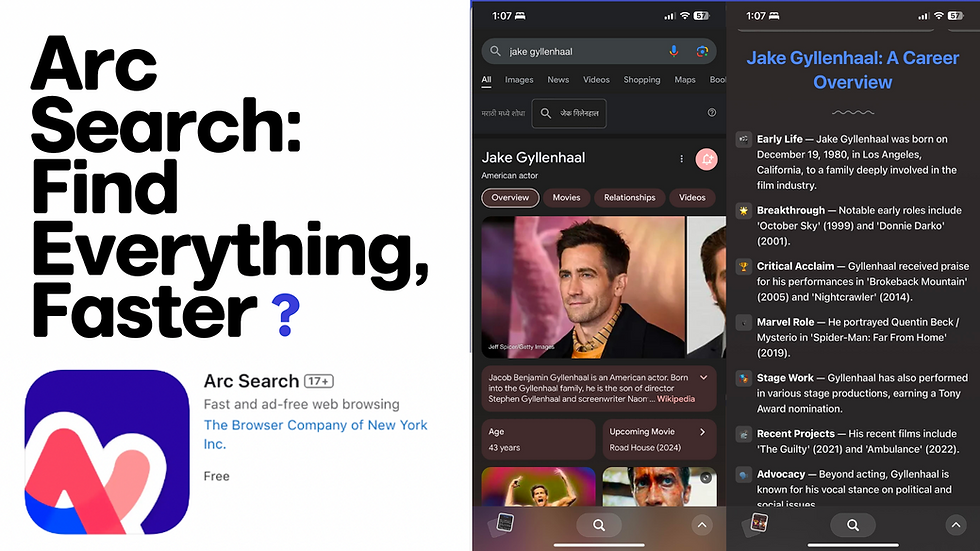Tap the voice search microphone icon
Screen dimensions: 980x551
tap(674, 51)
